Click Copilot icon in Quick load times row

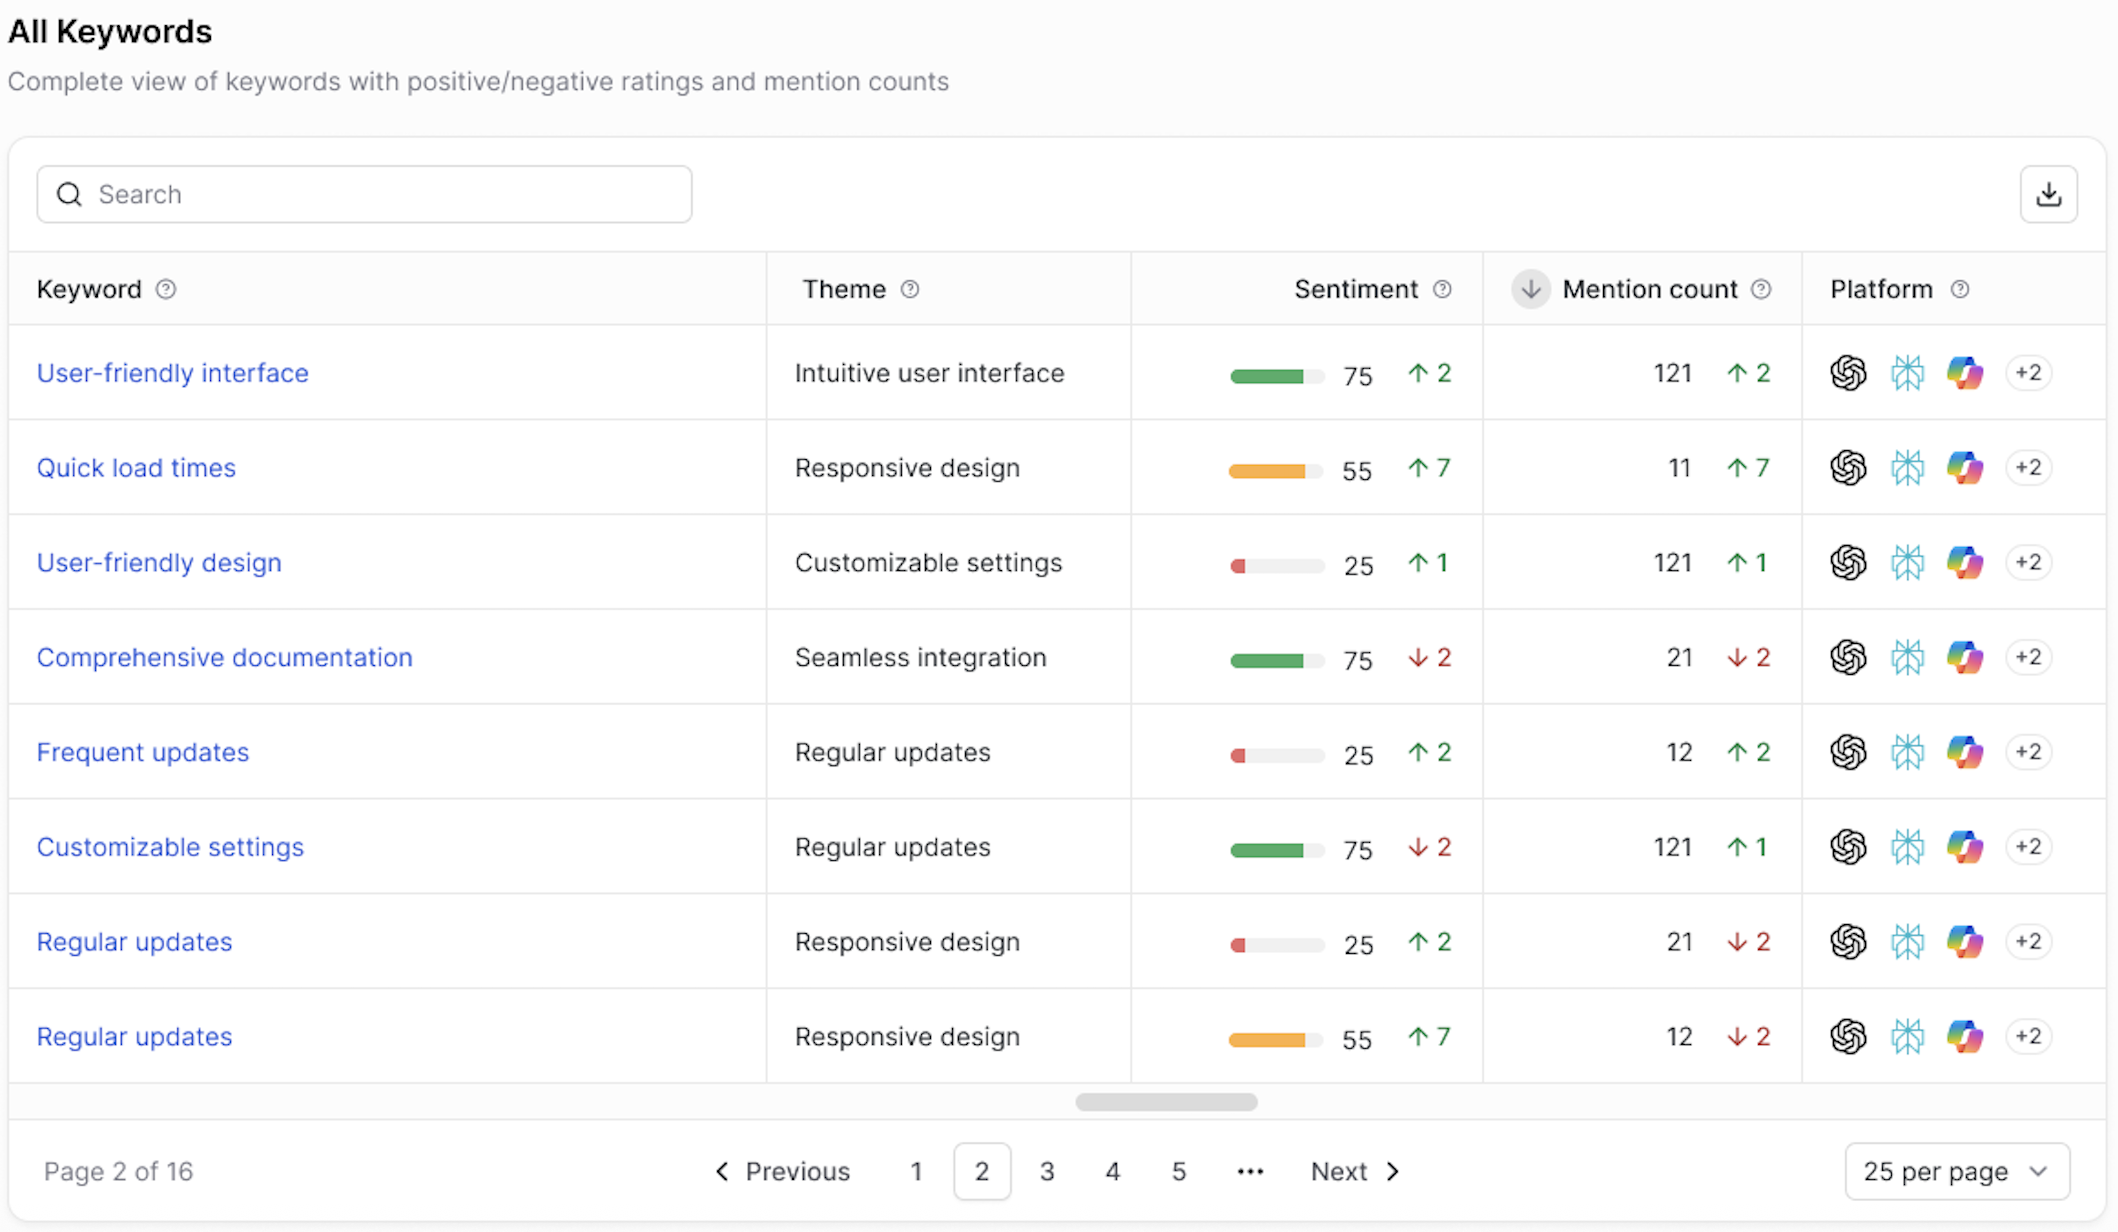tap(1965, 468)
